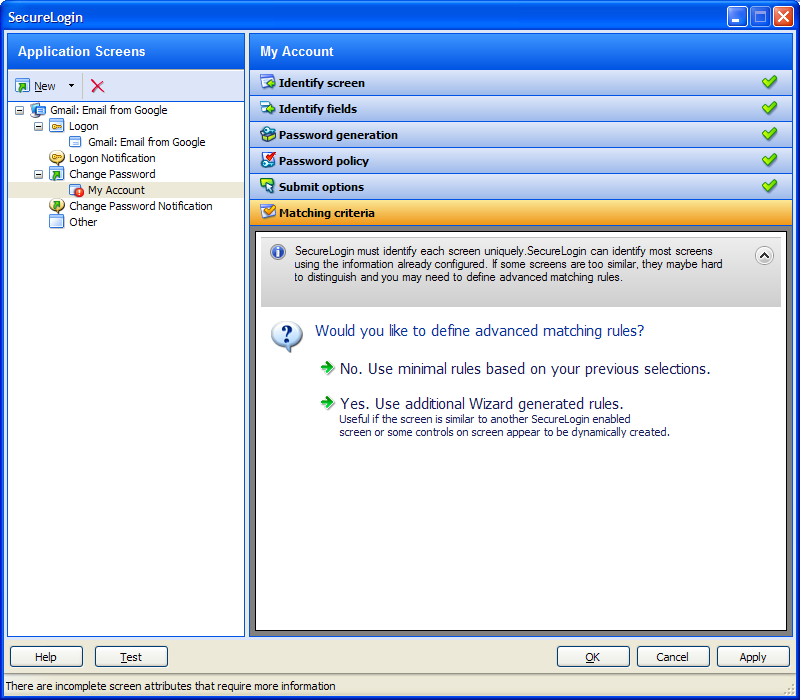The width and height of the screenshot is (800, 700).
Task: Collapse the info description with chevron button
Action: [x=764, y=255]
